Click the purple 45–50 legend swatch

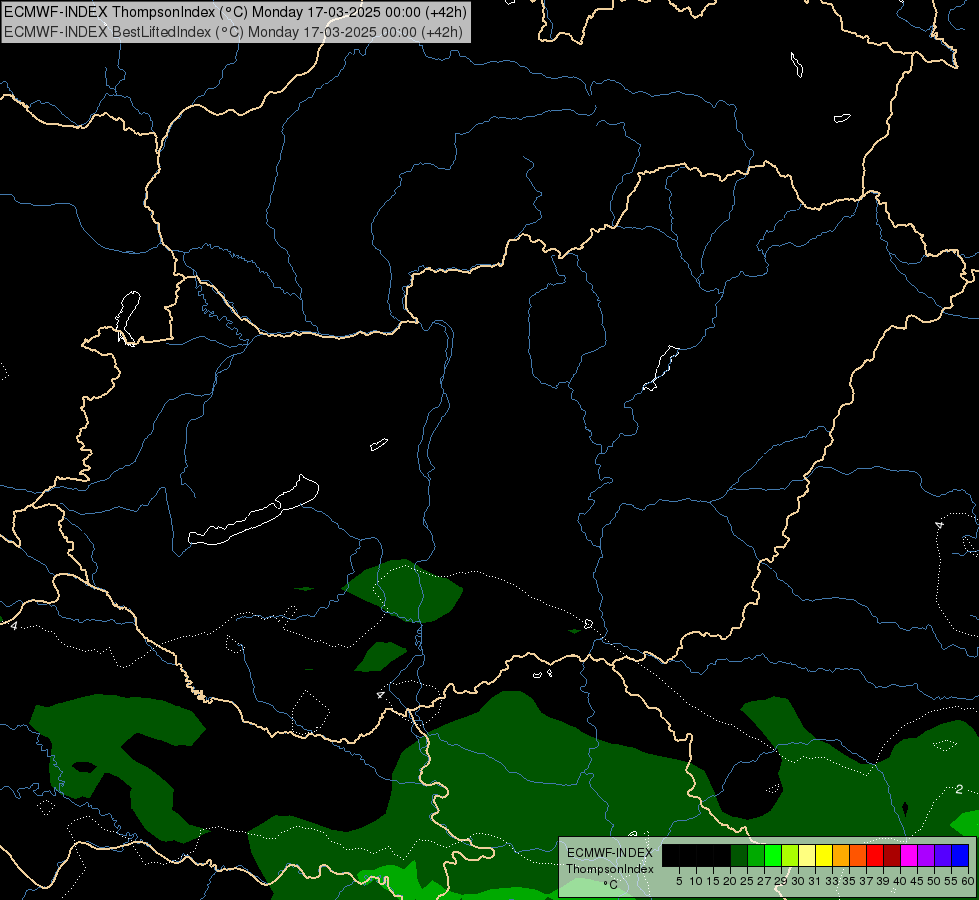926,855
